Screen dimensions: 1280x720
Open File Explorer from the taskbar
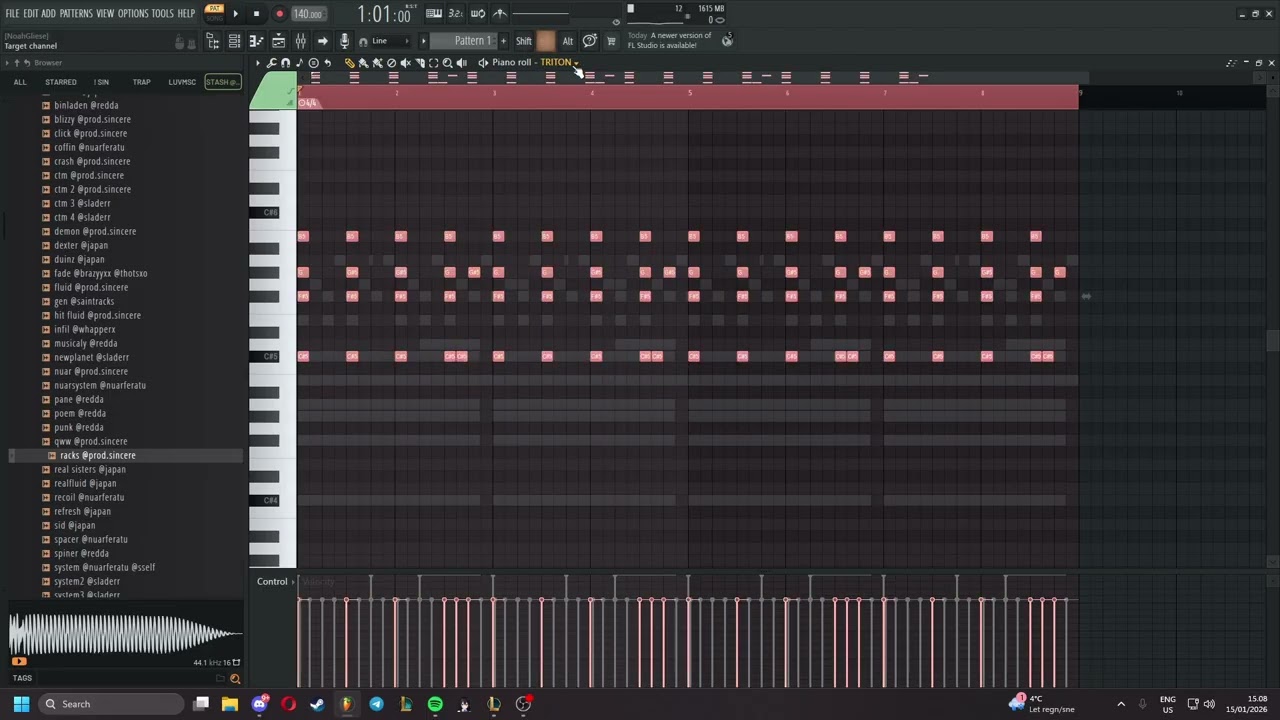point(229,704)
